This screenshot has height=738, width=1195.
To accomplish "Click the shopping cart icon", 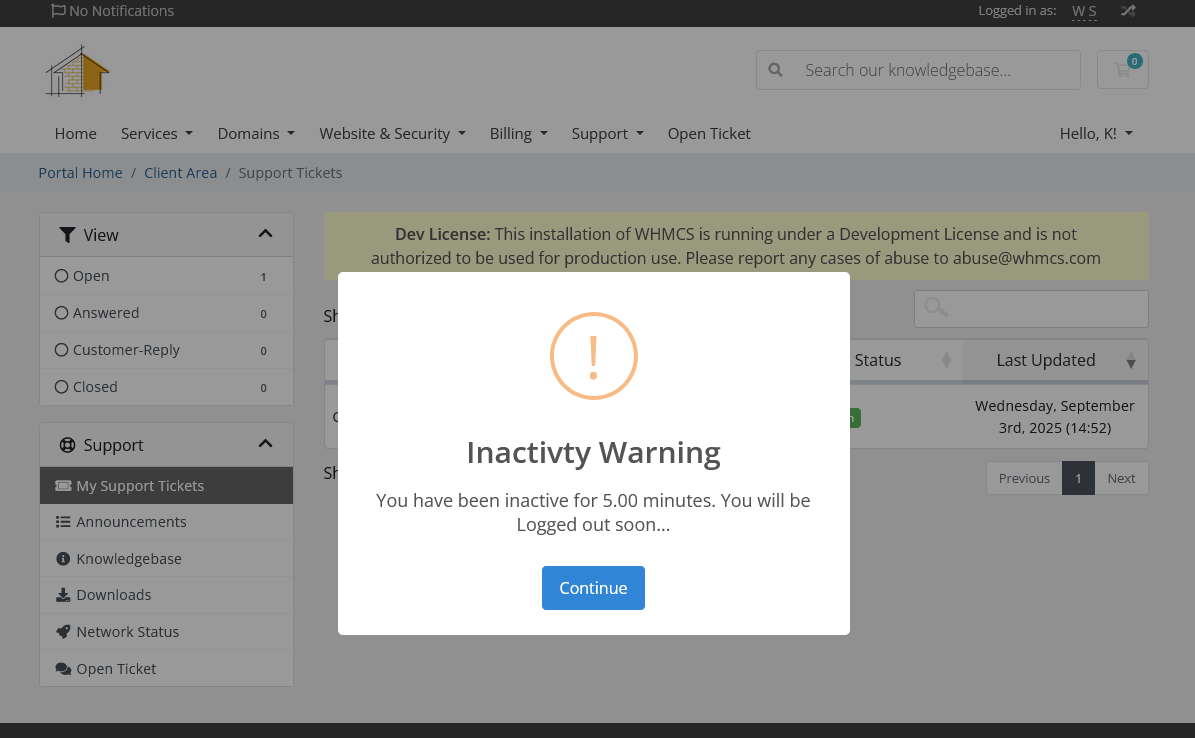I will [x=1122, y=70].
